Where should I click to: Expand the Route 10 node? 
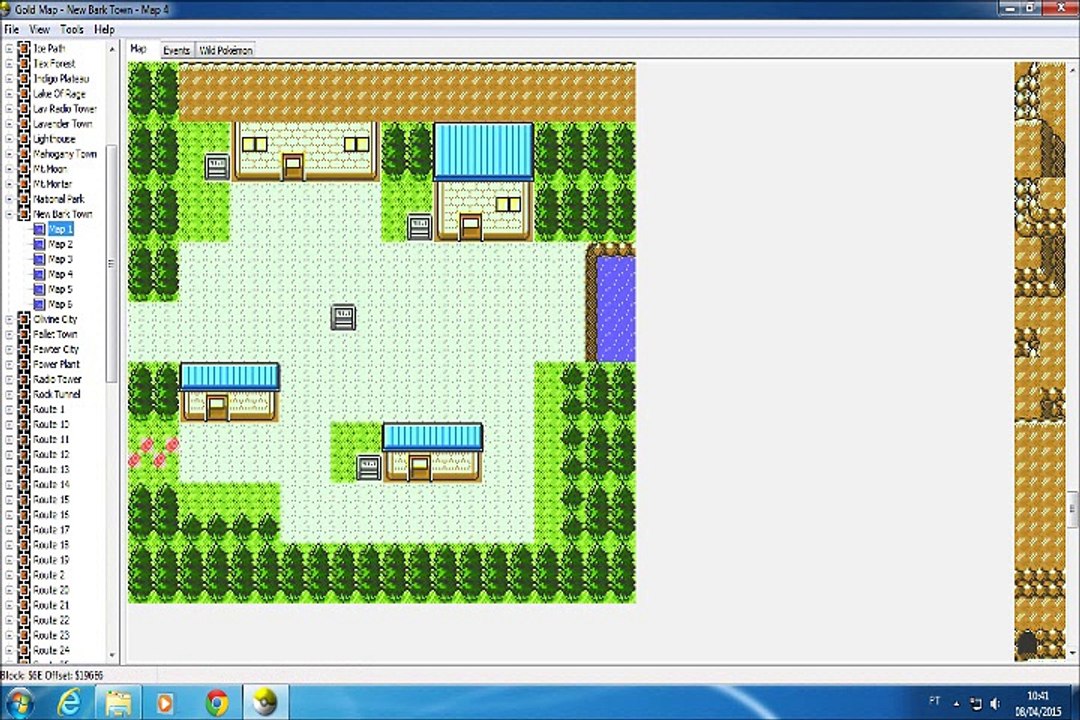point(9,424)
